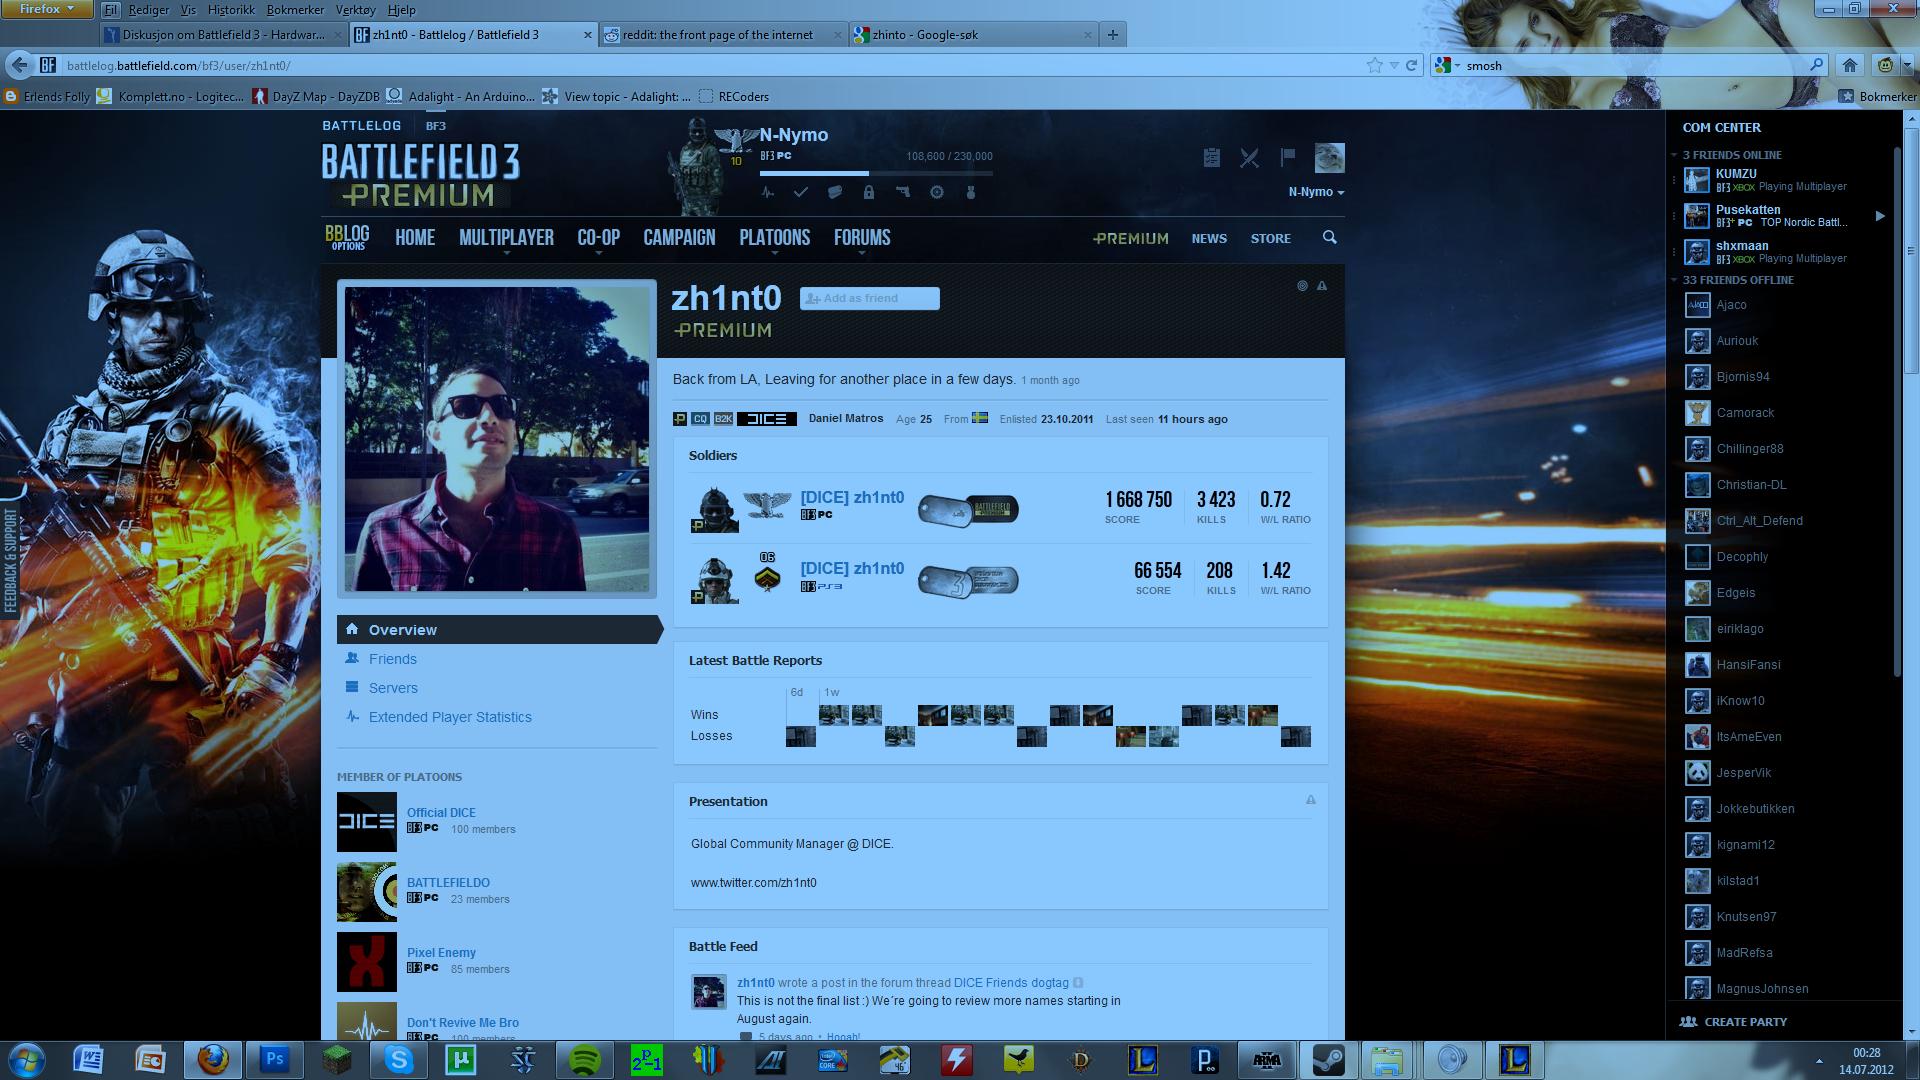Open the flag icon in the header
Screen dimensions: 1920x1080
click(x=1288, y=157)
